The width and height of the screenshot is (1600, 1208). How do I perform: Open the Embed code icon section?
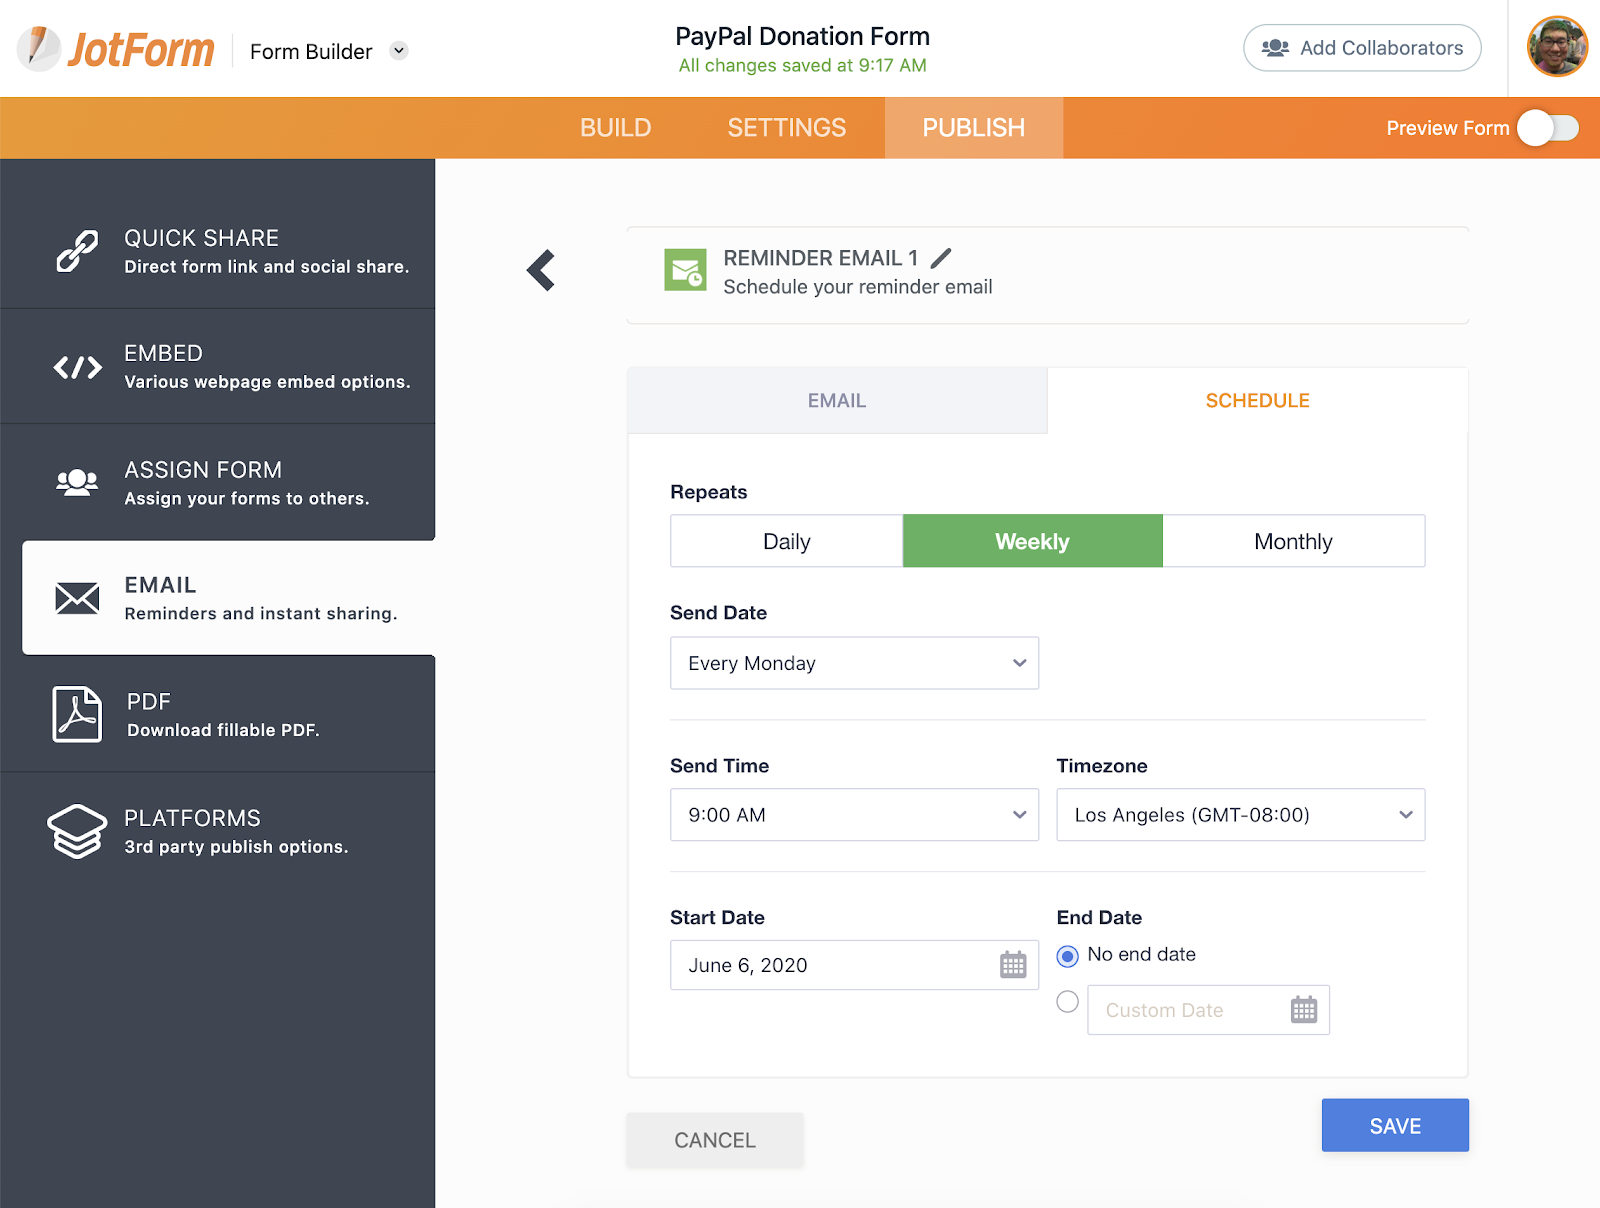click(x=77, y=367)
